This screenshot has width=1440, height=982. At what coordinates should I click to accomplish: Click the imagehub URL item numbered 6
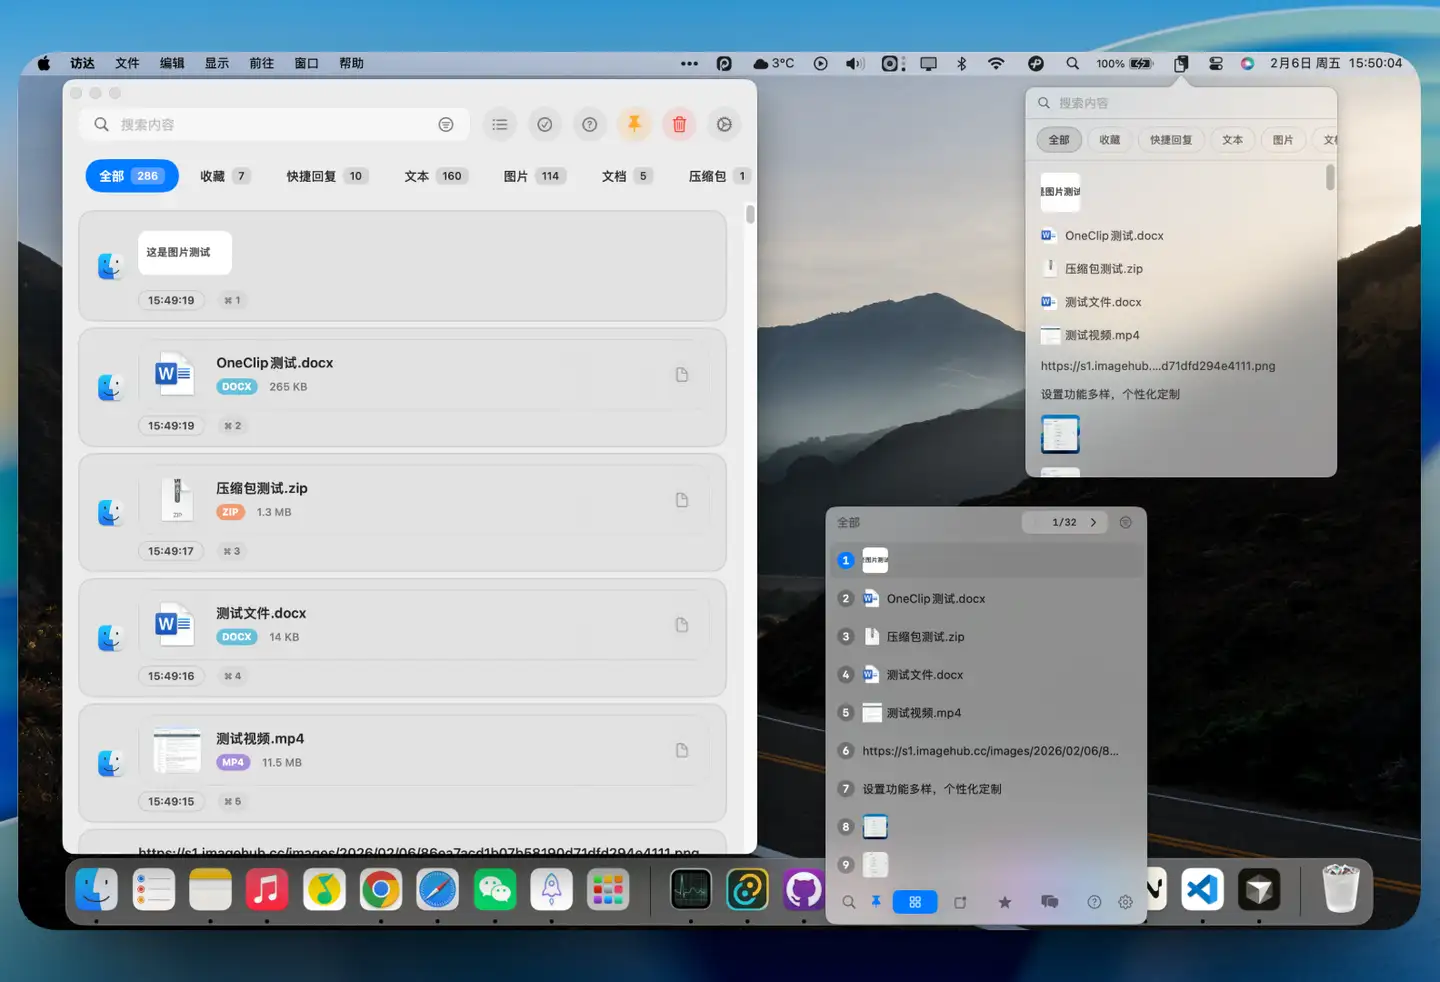[x=989, y=751]
